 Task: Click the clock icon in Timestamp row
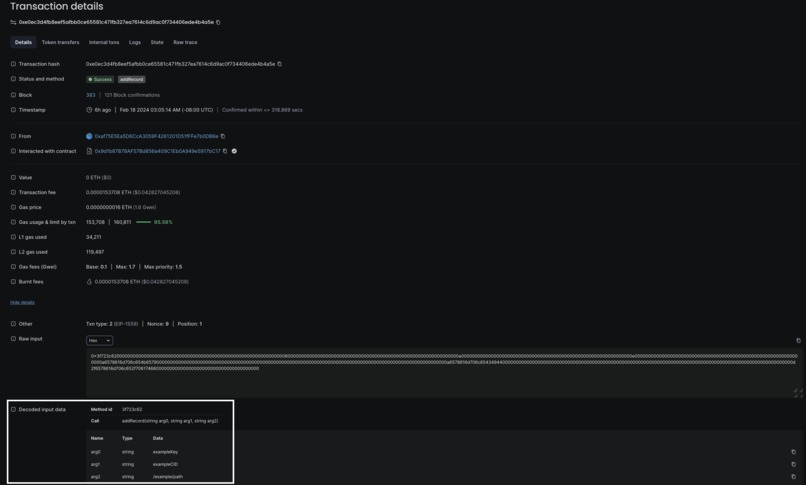tap(89, 110)
